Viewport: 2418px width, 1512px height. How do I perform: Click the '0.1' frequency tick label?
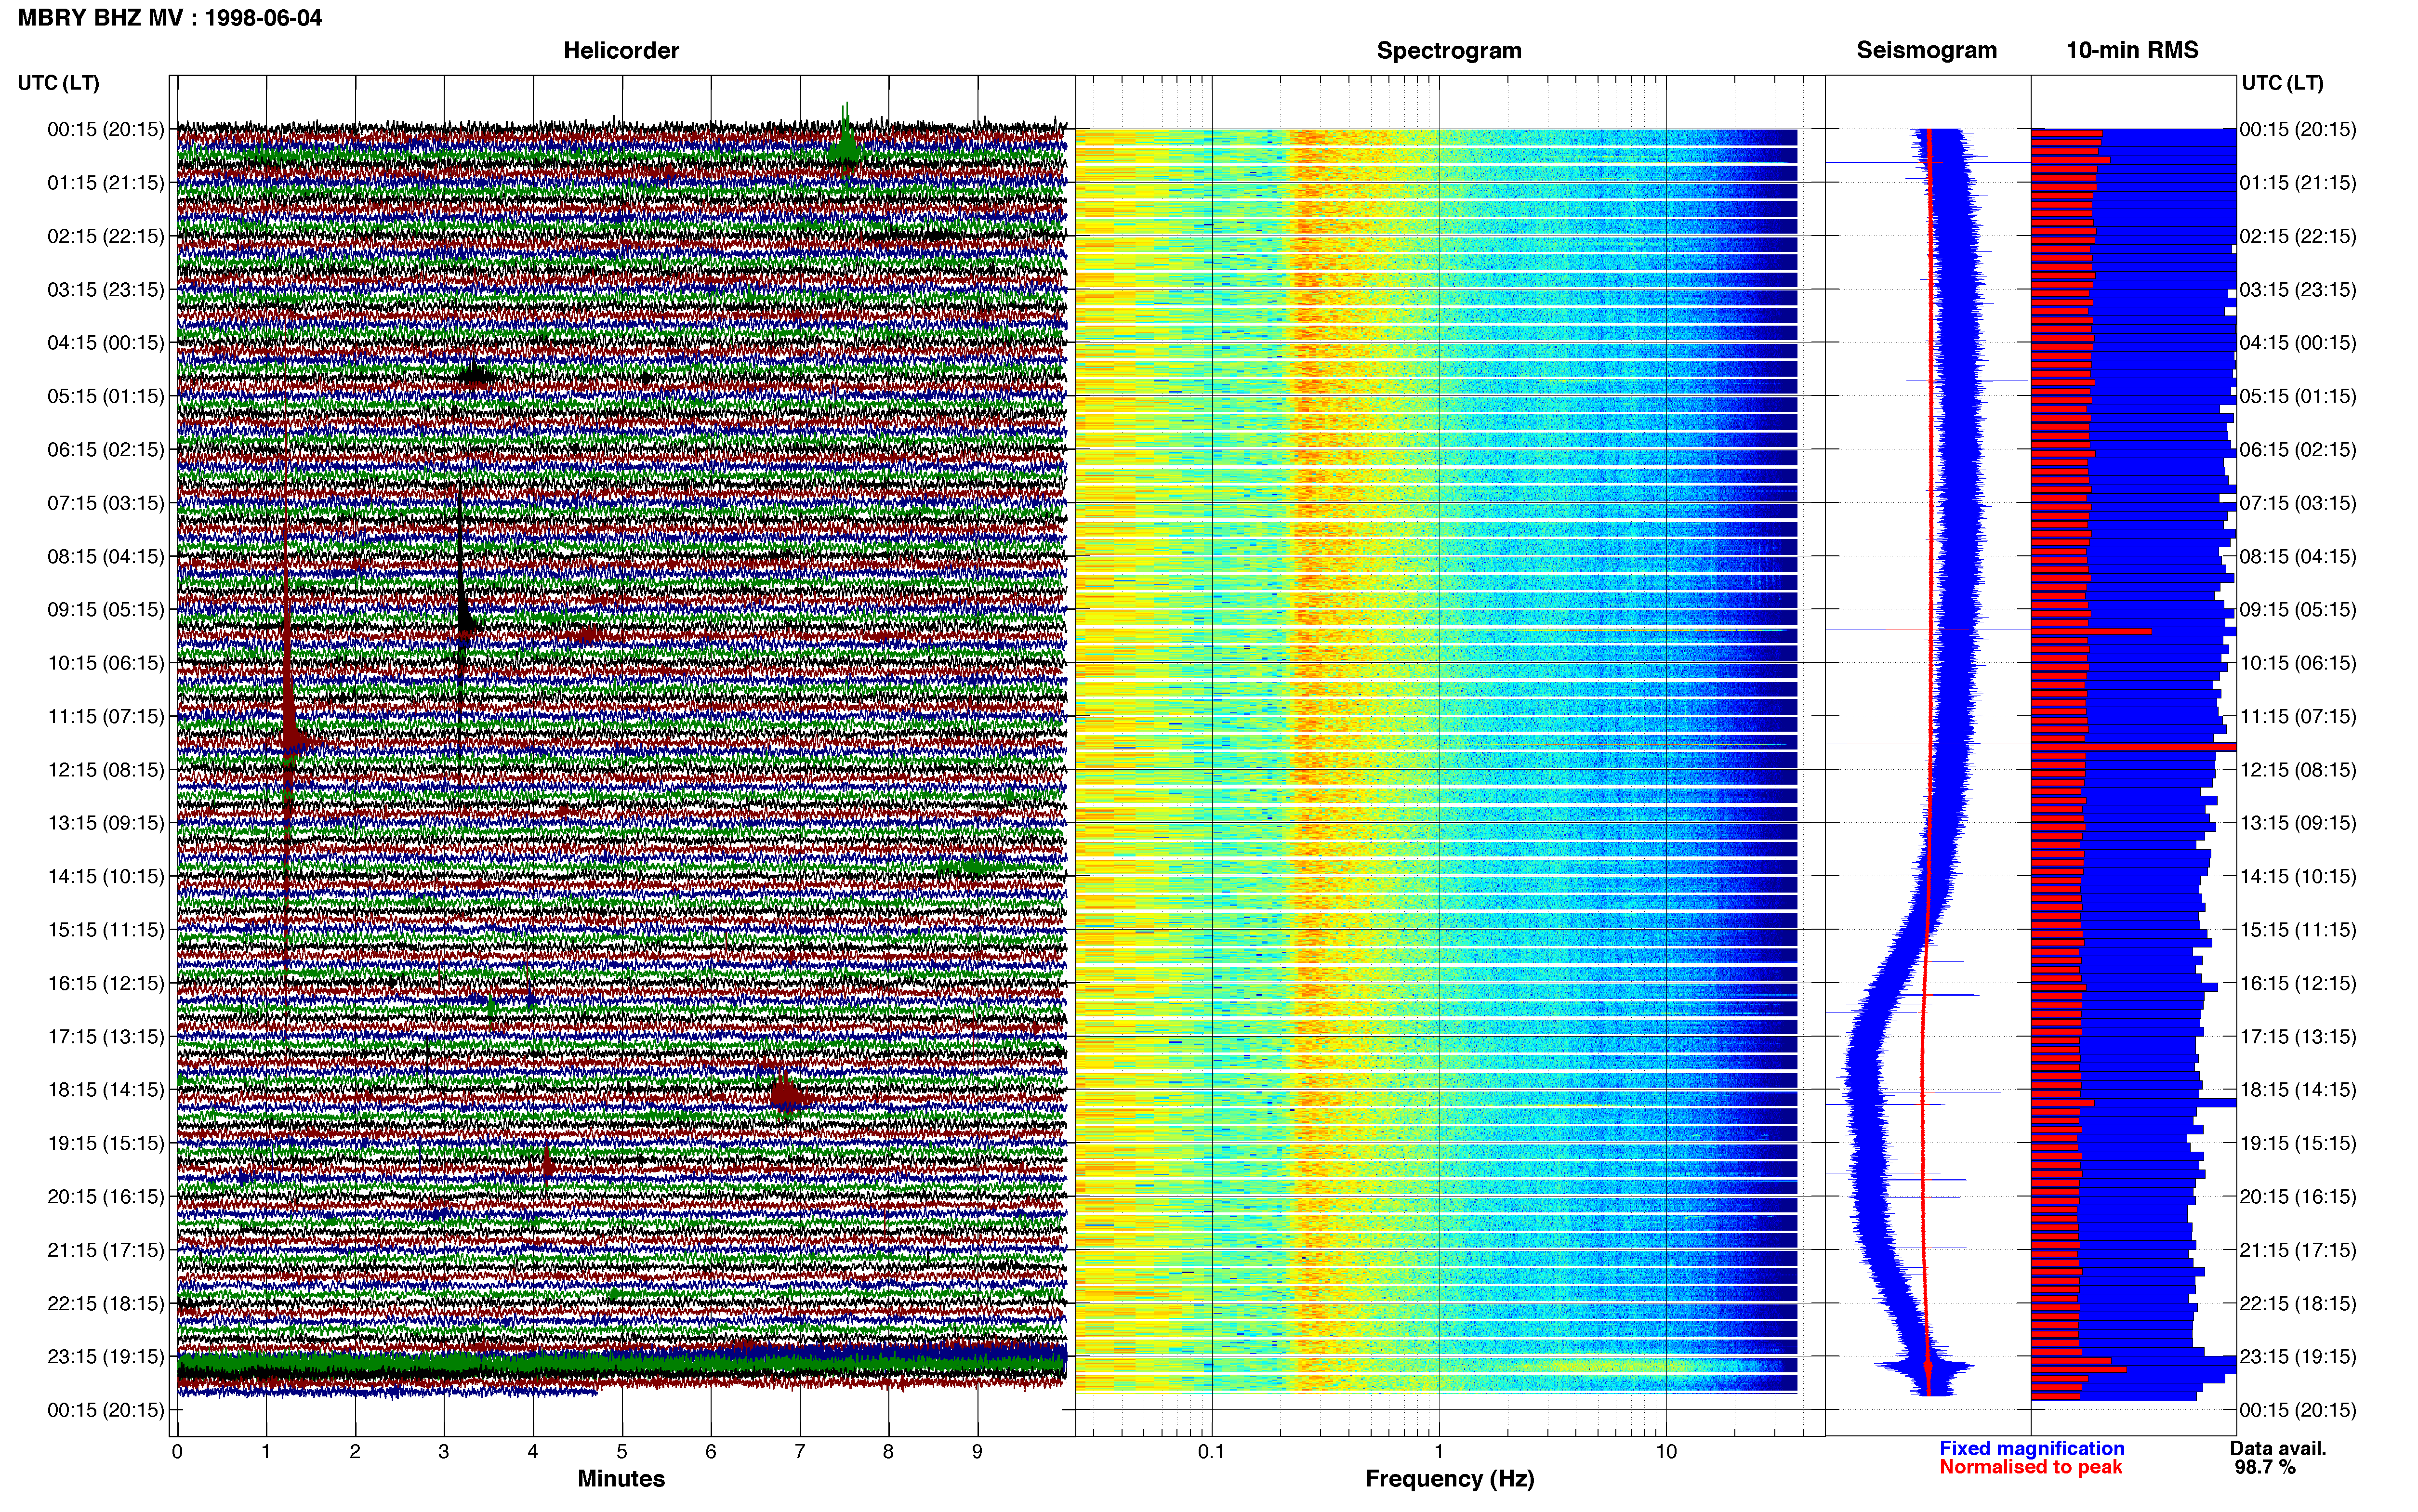click(x=1211, y=1452)
